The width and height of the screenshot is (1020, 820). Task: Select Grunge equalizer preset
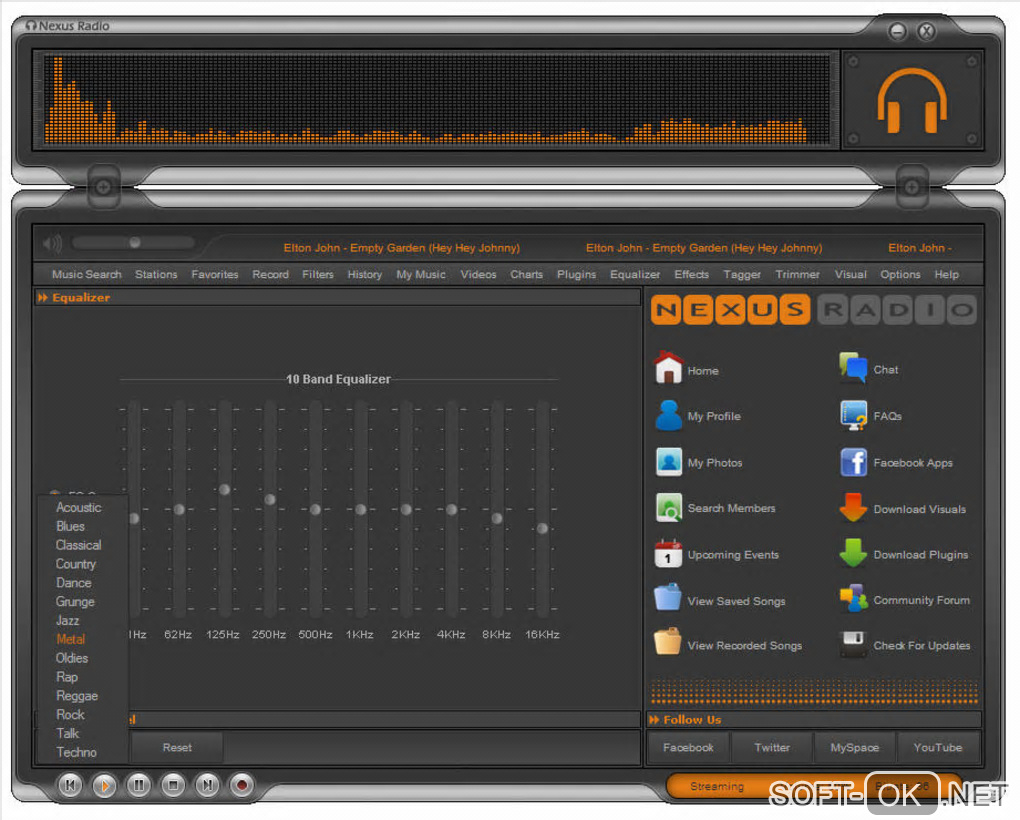tap(75, 602)
